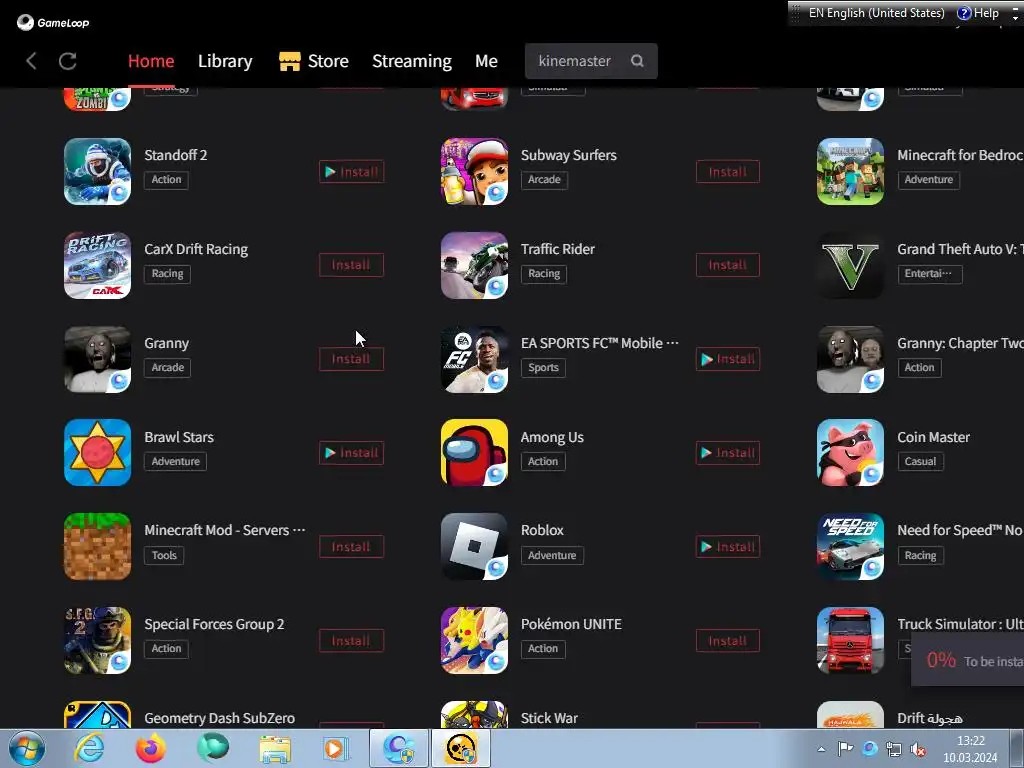The height and width of the screenshot is (768, 1024).
Task: Open the Roblox game icon
Action: click(x=474, y=547)
